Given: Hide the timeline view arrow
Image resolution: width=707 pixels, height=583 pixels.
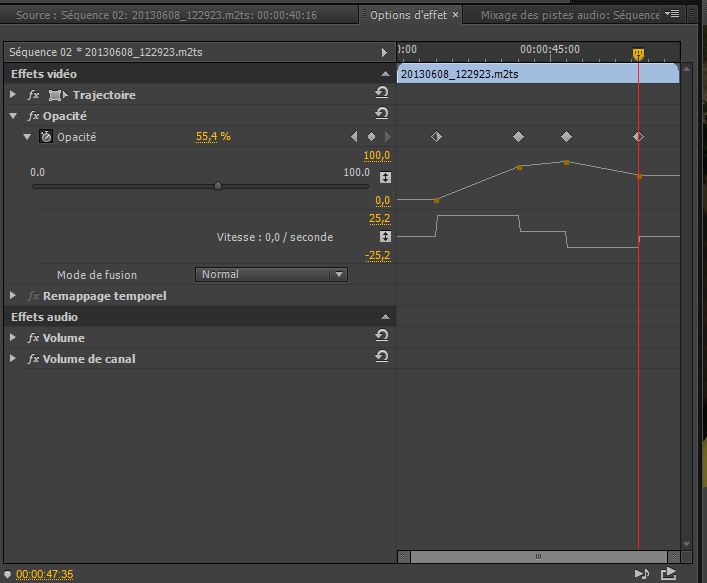Looking at the screenshot, I should (x=384, y=52).
